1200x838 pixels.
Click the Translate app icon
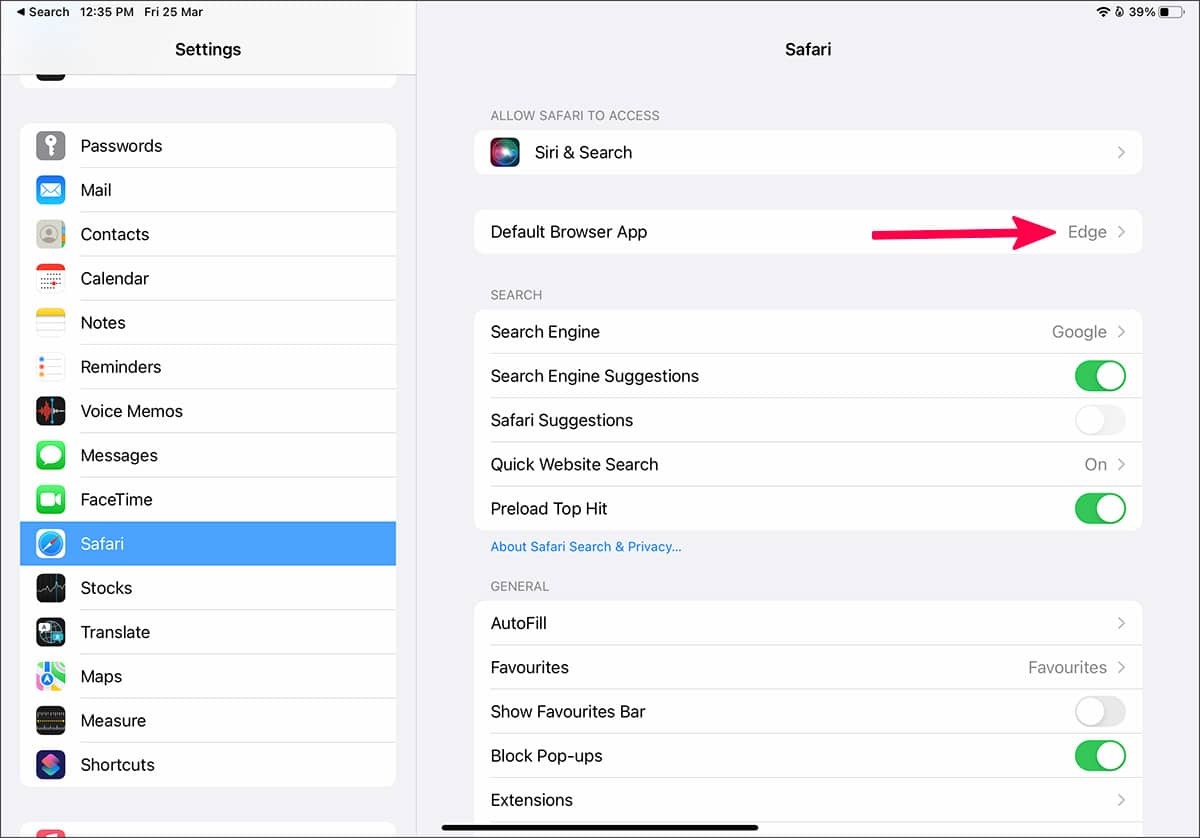51,632
